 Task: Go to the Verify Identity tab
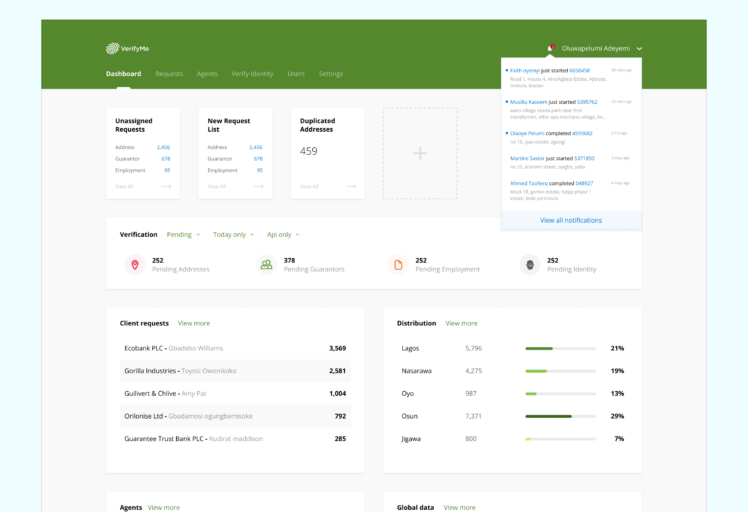click(x=252, y=74)
